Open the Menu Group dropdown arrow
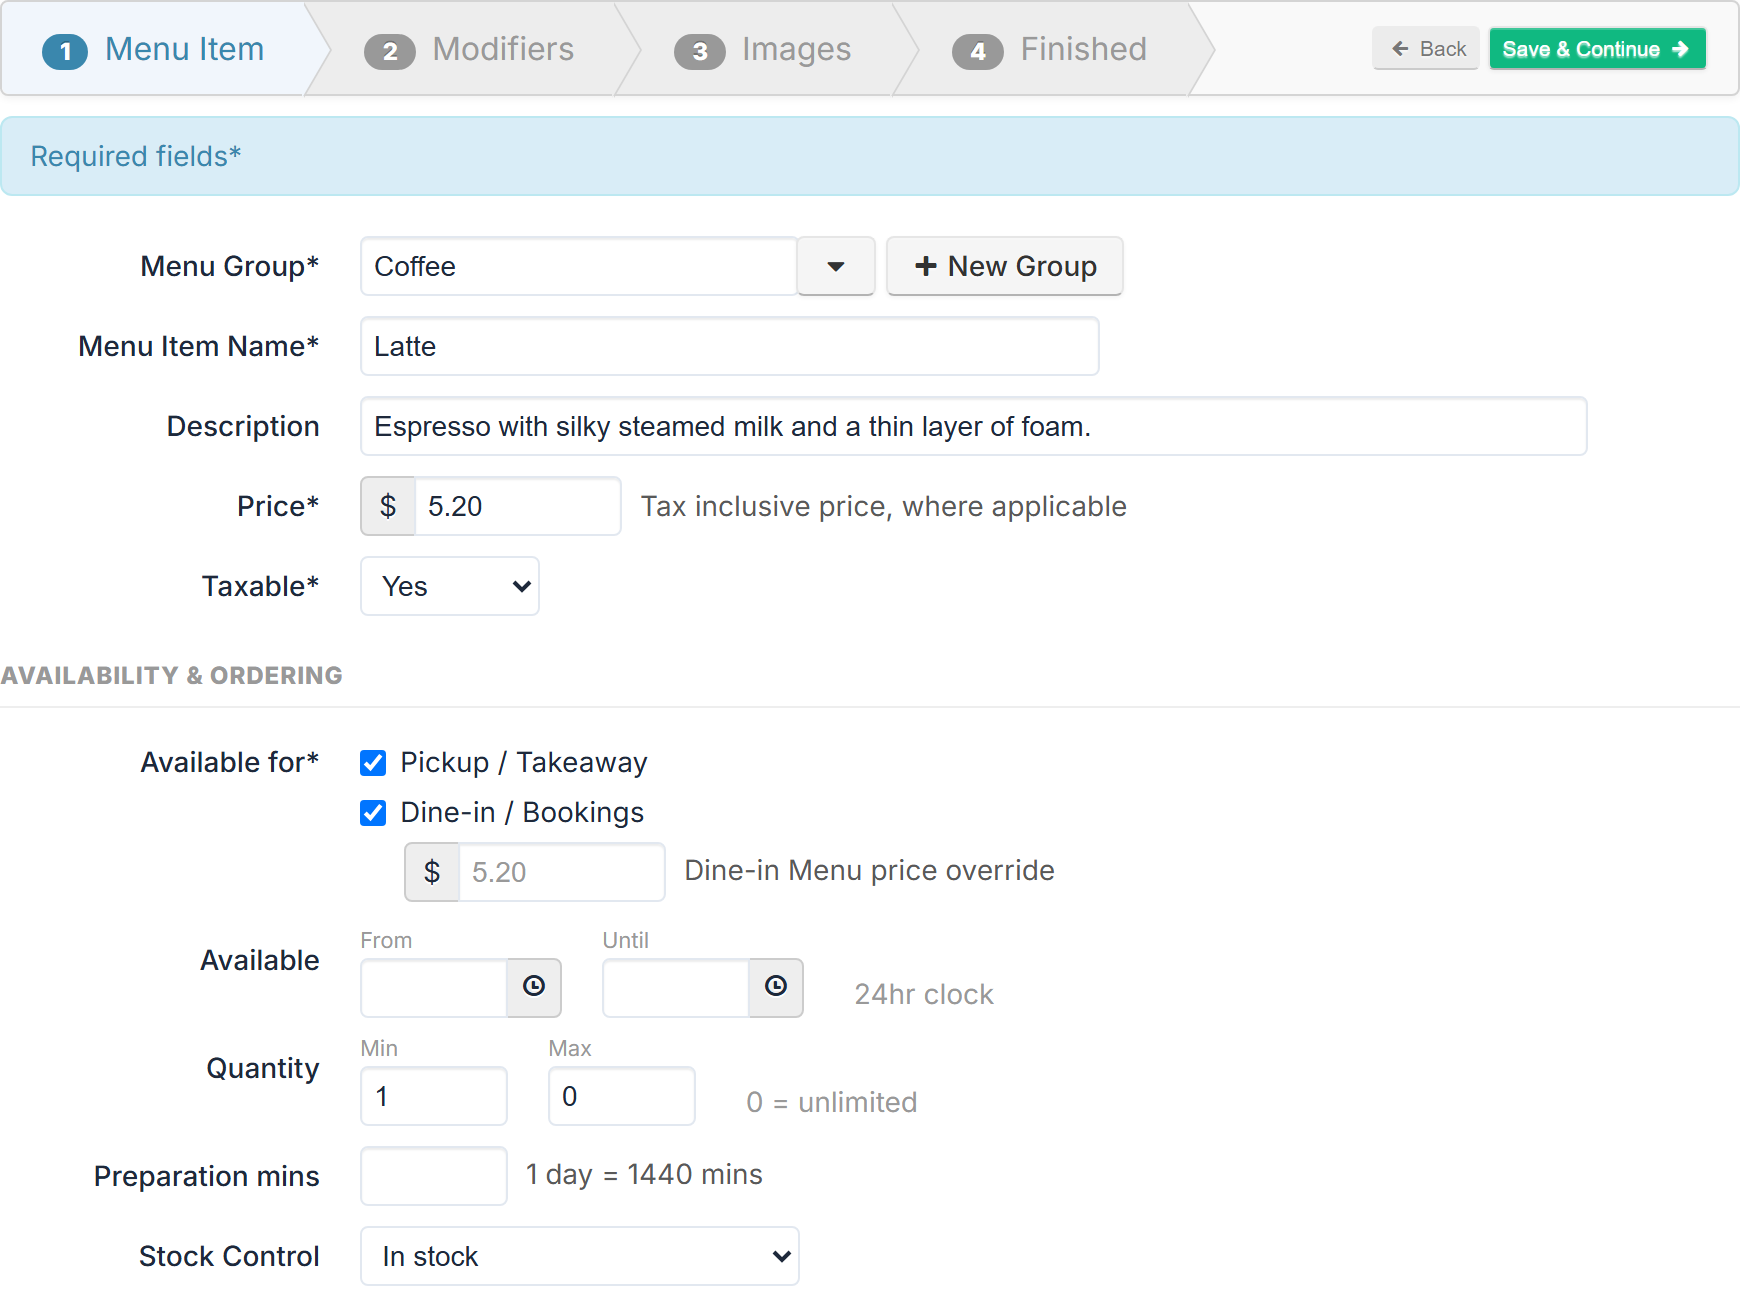This screenshot has height=1316, width=1740. pyautogui.click(x=836, y=266)
